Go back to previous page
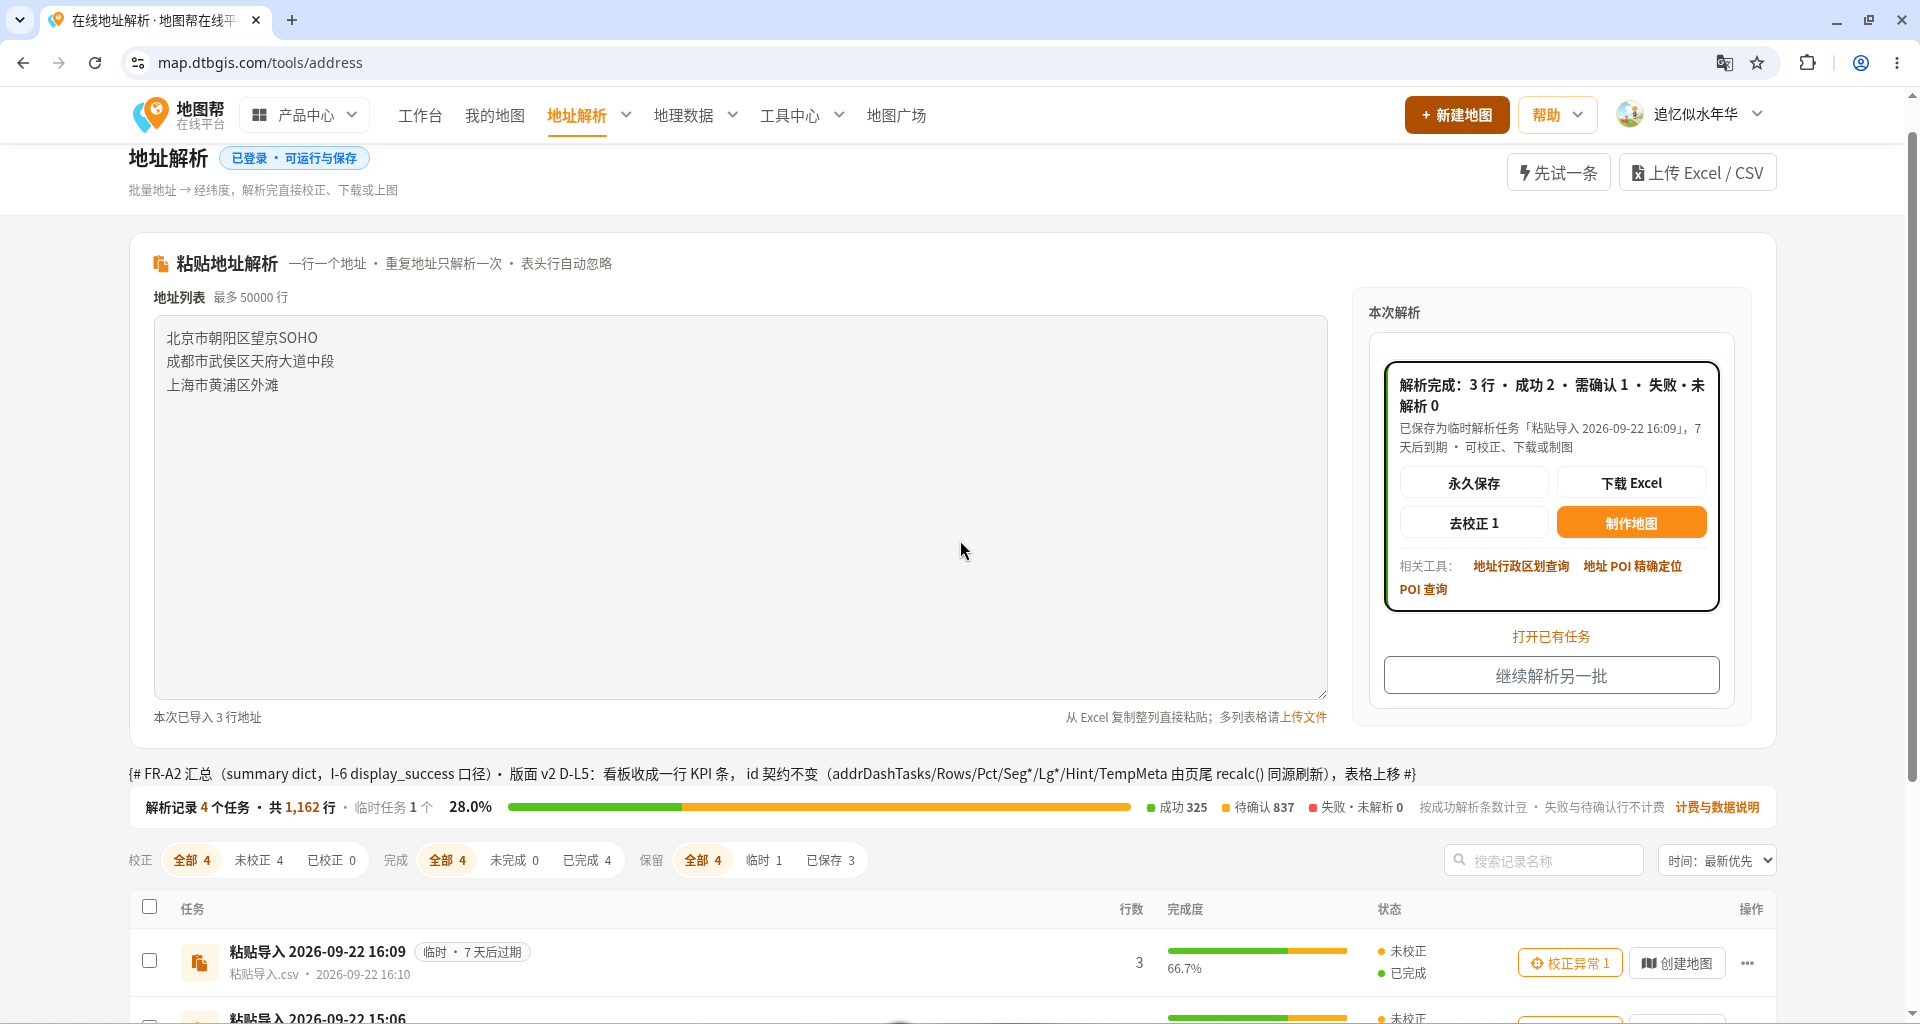Image resolution: width=1920 pixels, height=1024 pixels. tap(23, 63)
